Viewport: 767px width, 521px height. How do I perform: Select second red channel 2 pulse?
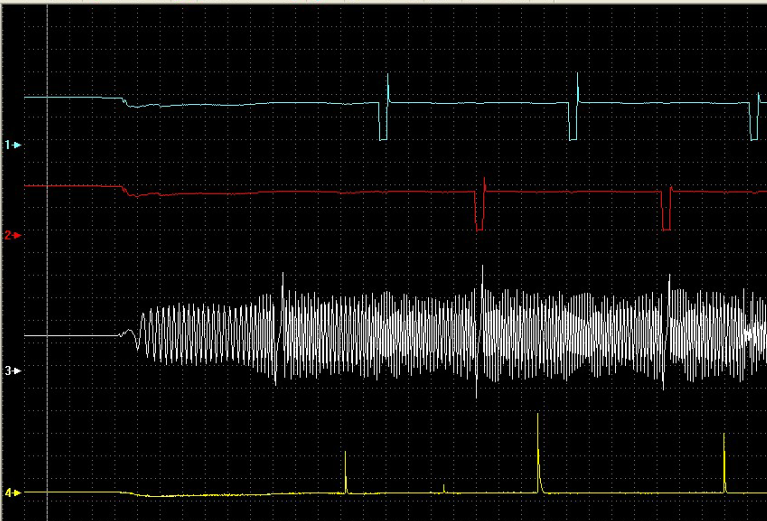pyautogui.click(x=667, y=208)
